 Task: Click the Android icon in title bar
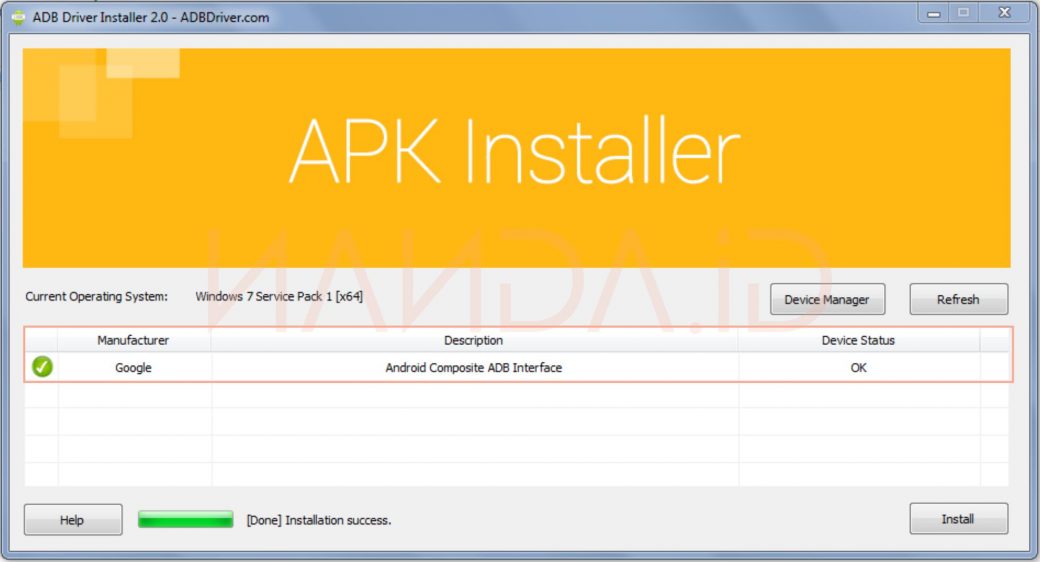coord(18,17)
